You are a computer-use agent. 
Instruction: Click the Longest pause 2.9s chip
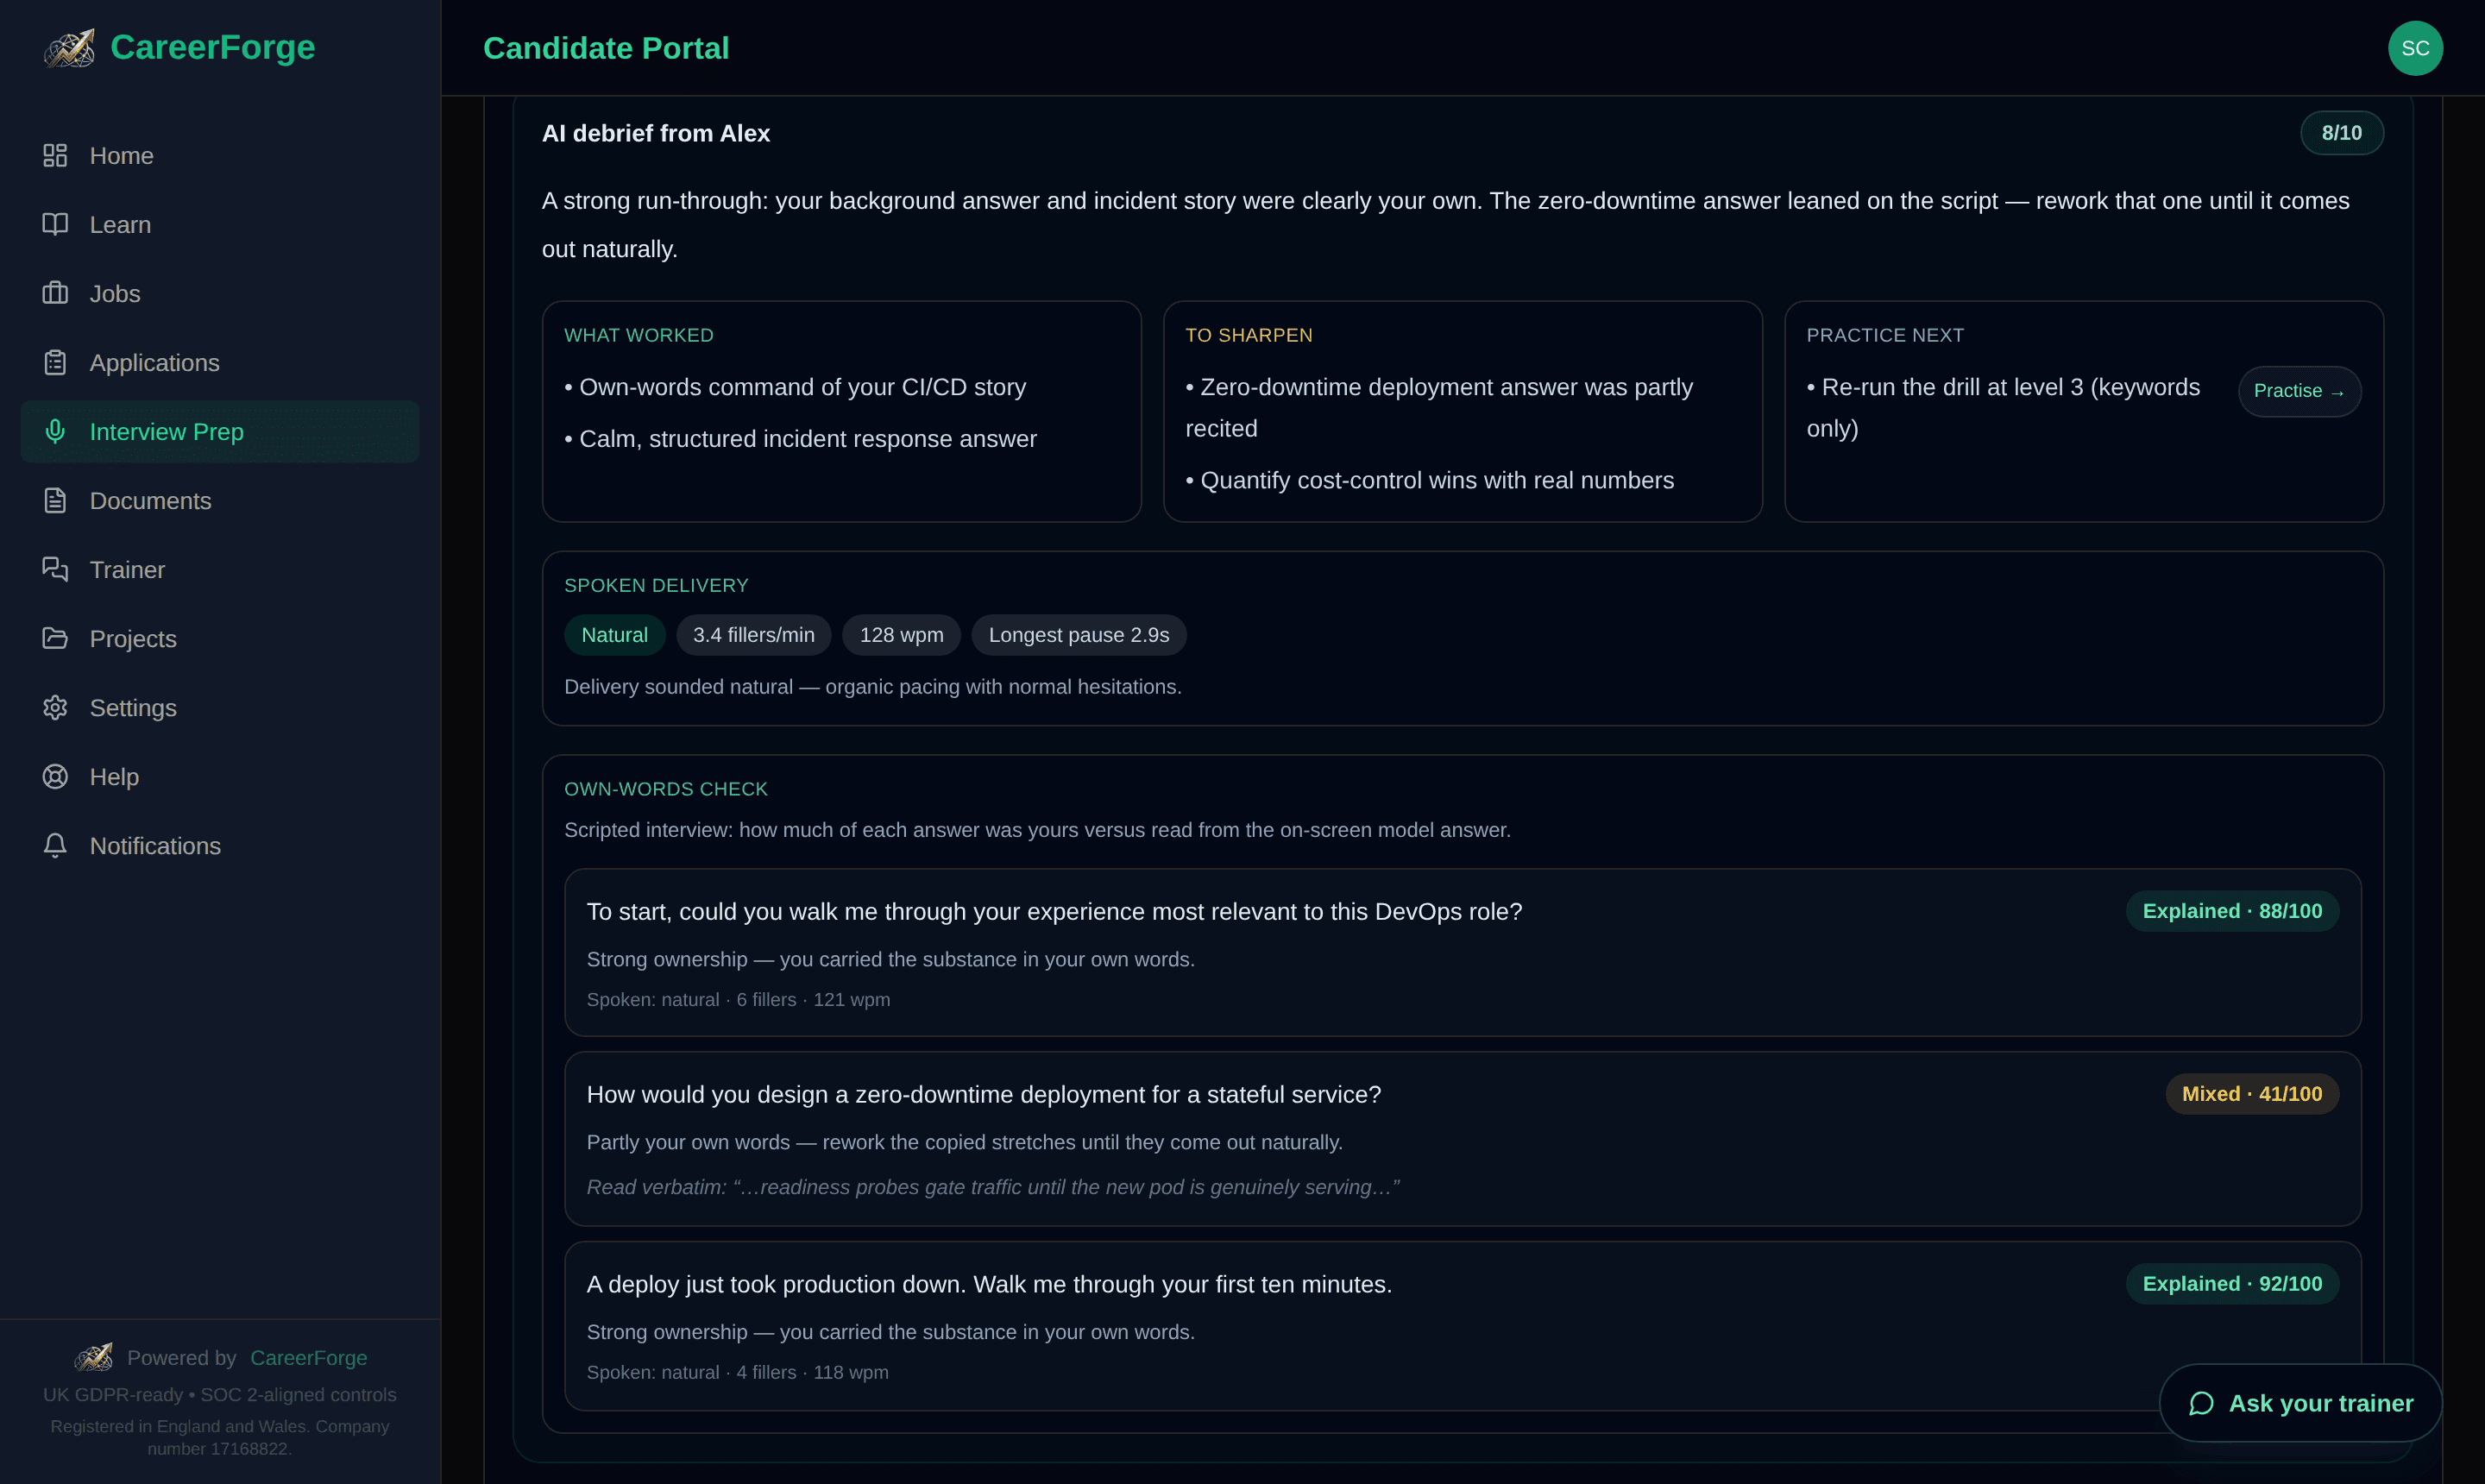point(1079,635)
